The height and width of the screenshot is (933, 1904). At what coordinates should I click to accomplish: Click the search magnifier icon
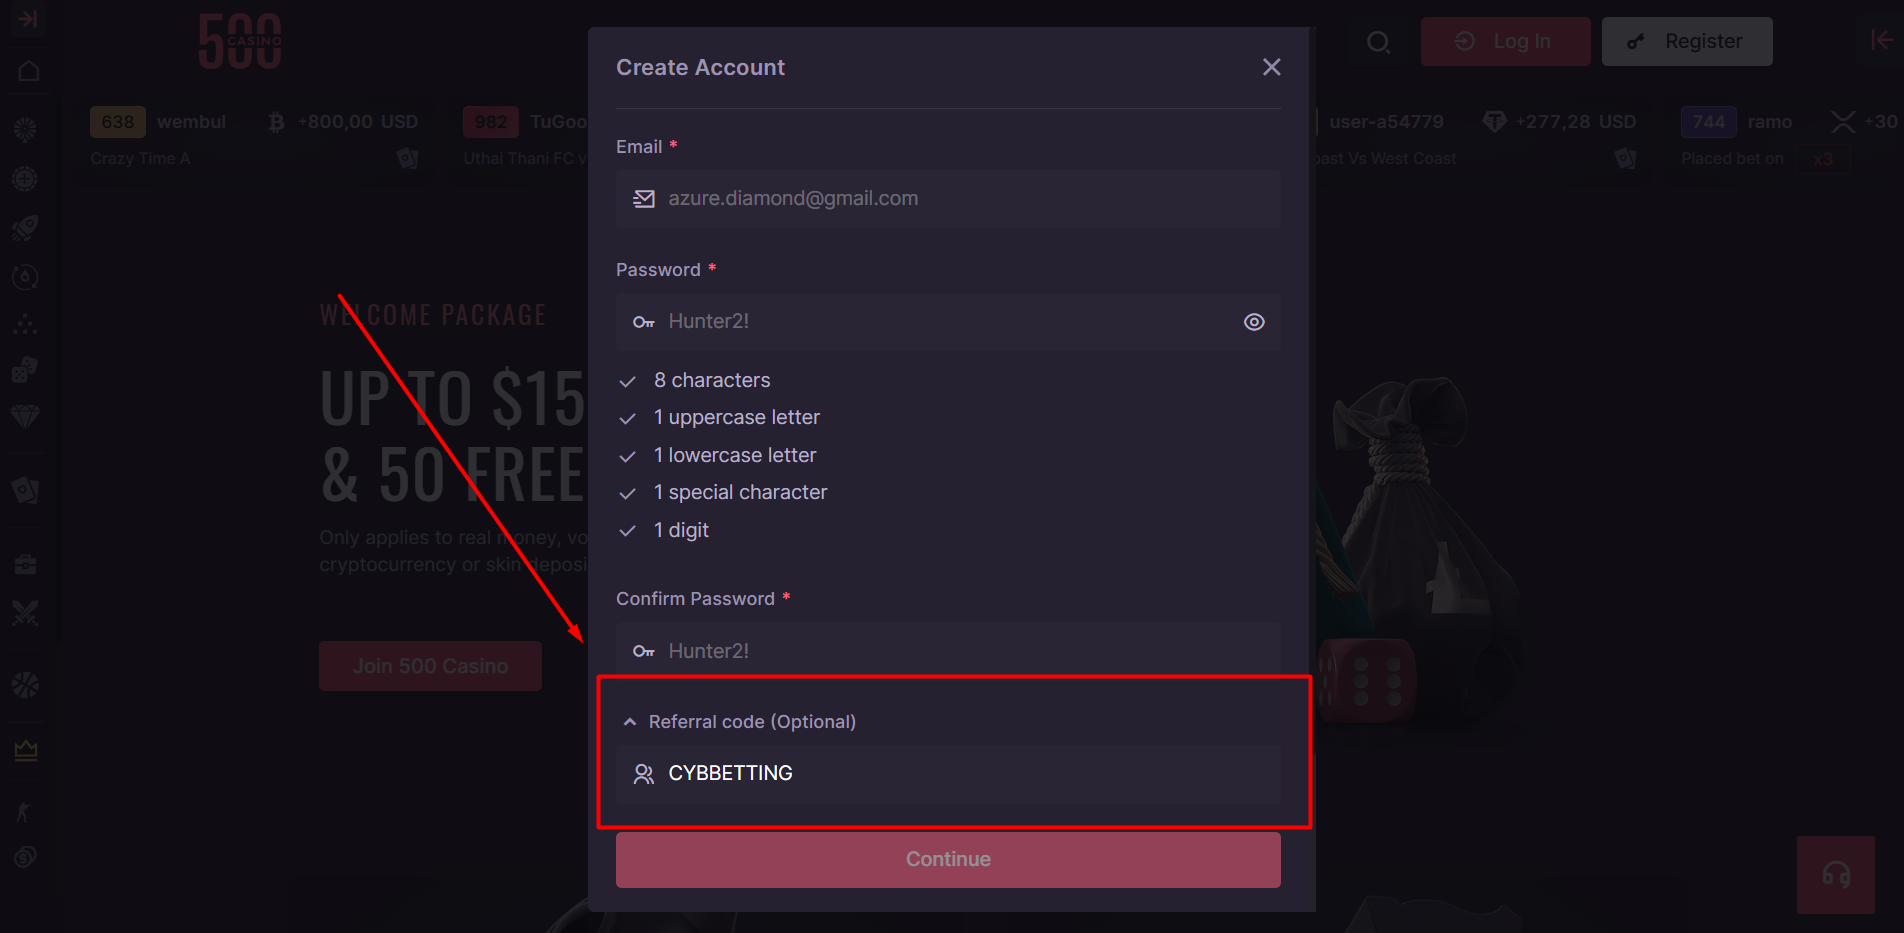point(1378,42)
